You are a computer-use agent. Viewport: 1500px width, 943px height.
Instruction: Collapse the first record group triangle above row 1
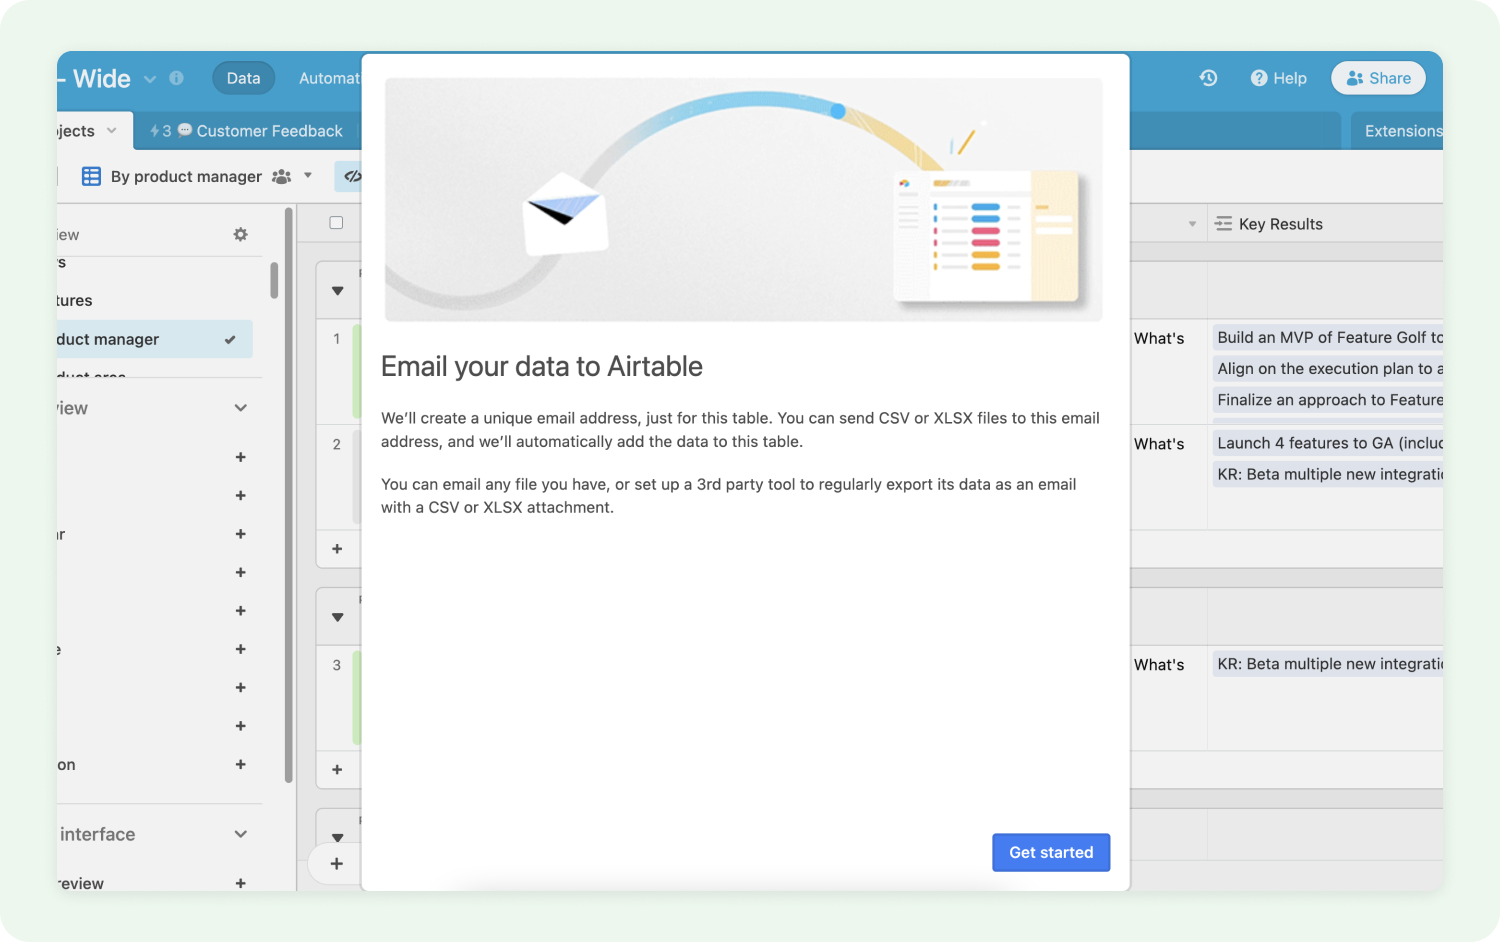(338, 291)
